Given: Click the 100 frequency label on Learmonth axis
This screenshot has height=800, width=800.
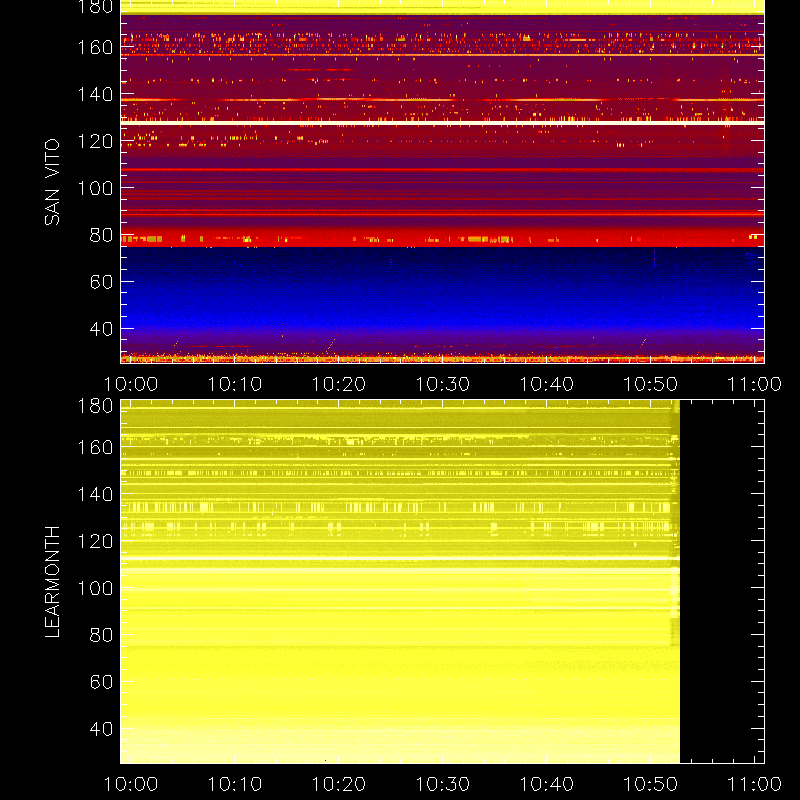Looking at the screenshot, I should [x=95, y=588].
